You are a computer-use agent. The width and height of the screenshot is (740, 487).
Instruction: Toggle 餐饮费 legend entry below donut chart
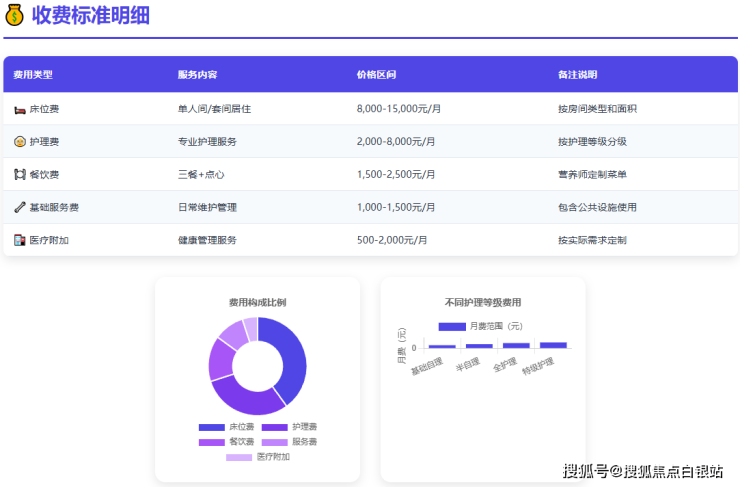tap(226, 442)
